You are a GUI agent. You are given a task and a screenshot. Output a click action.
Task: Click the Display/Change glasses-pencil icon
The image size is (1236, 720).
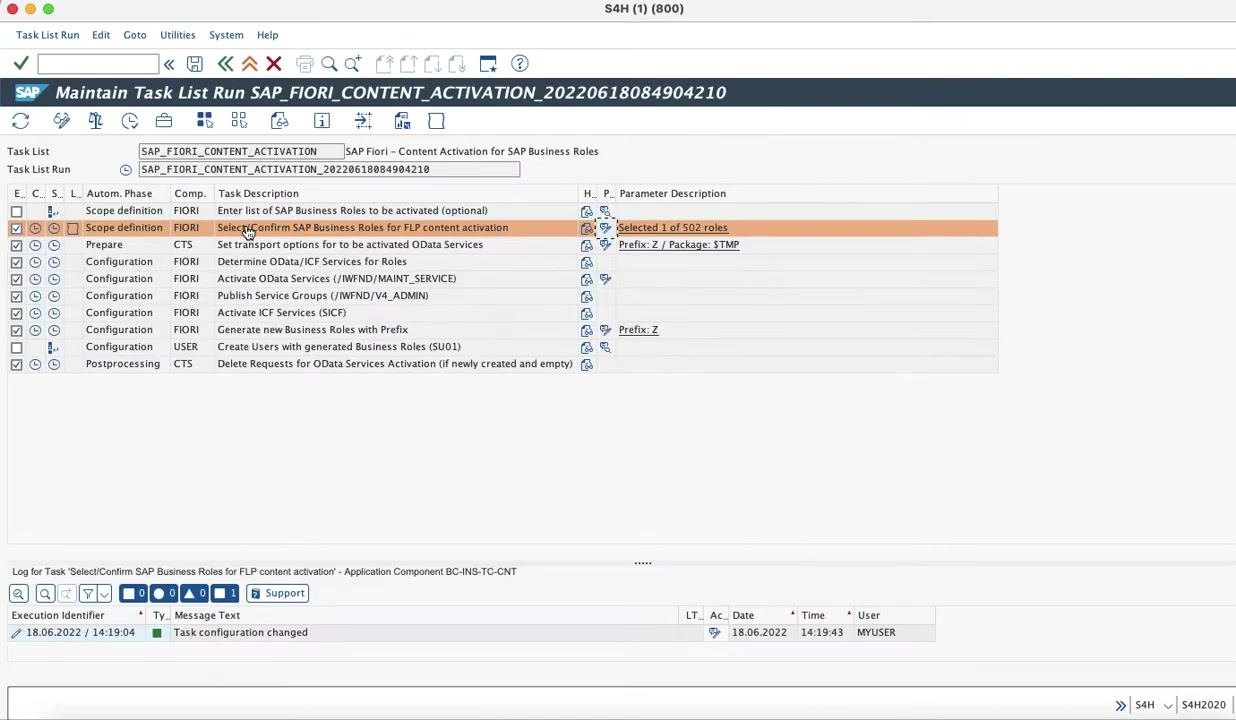point(62,121)
